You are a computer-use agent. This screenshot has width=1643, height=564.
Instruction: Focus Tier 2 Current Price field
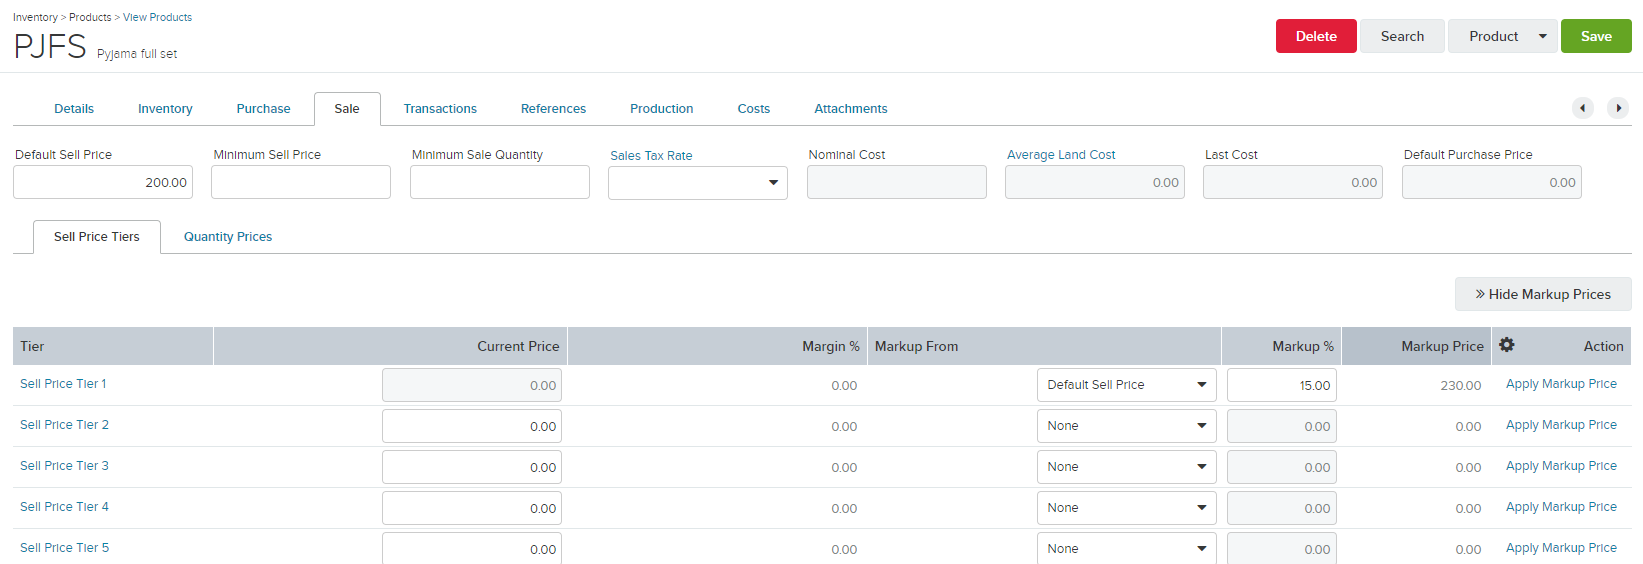(472, 426)
